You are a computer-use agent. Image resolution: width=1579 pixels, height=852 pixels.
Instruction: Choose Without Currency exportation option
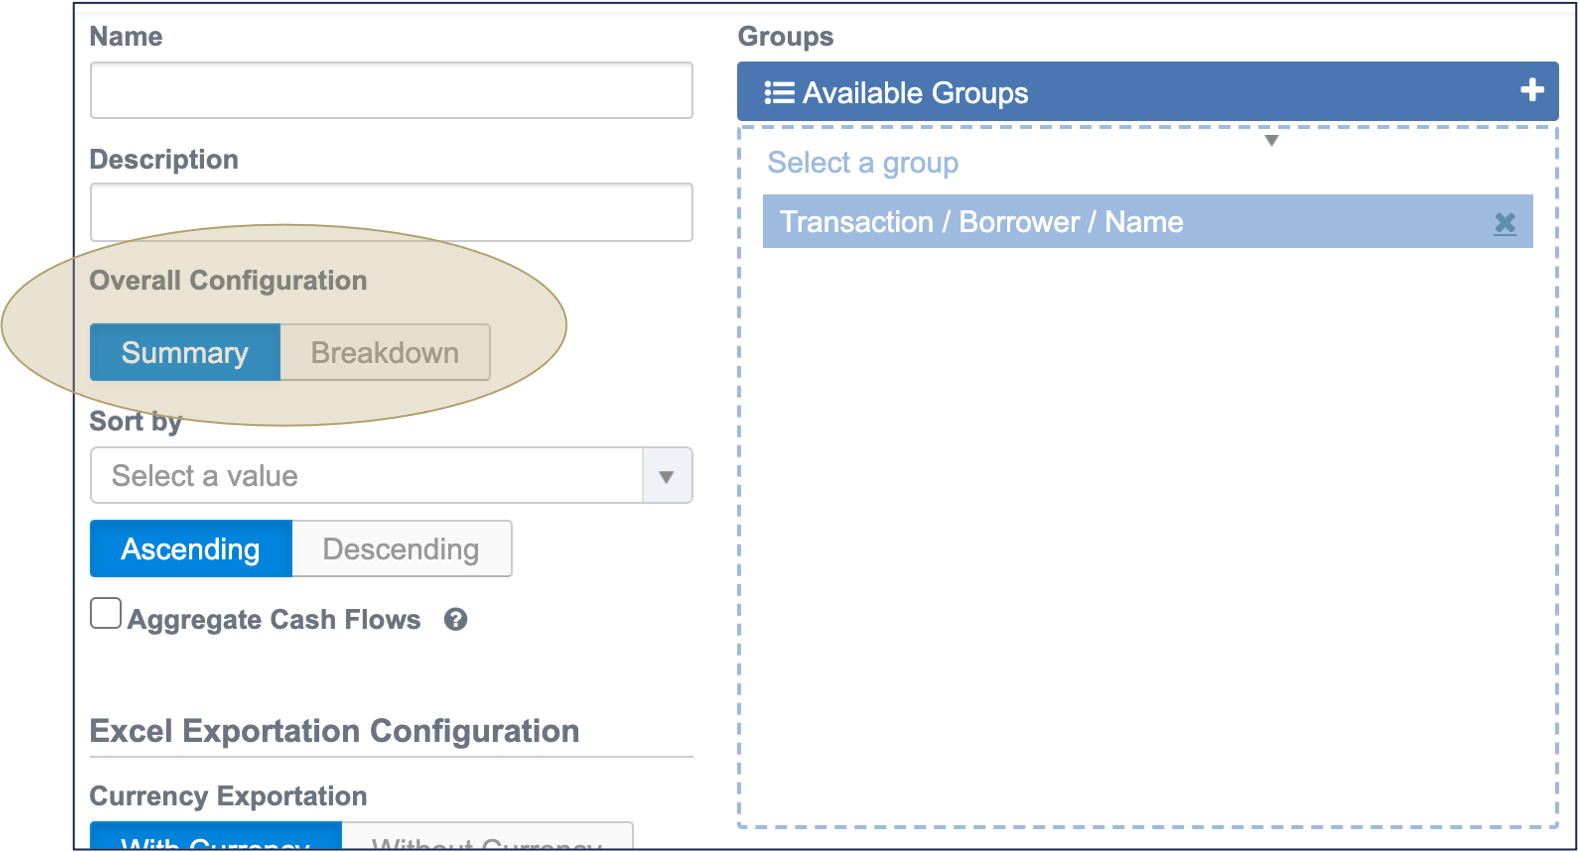click(x=487, y=838)
